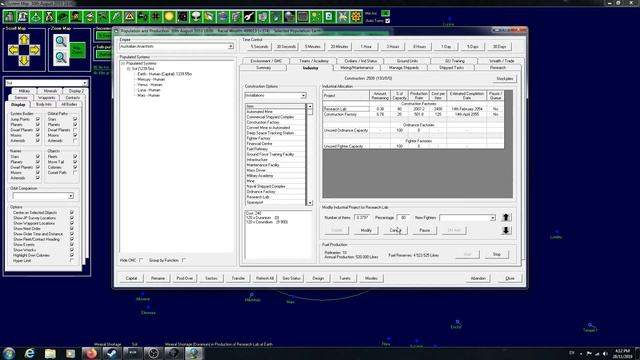Click the Percentage field

pyautogui.click(x=403, y=218)
